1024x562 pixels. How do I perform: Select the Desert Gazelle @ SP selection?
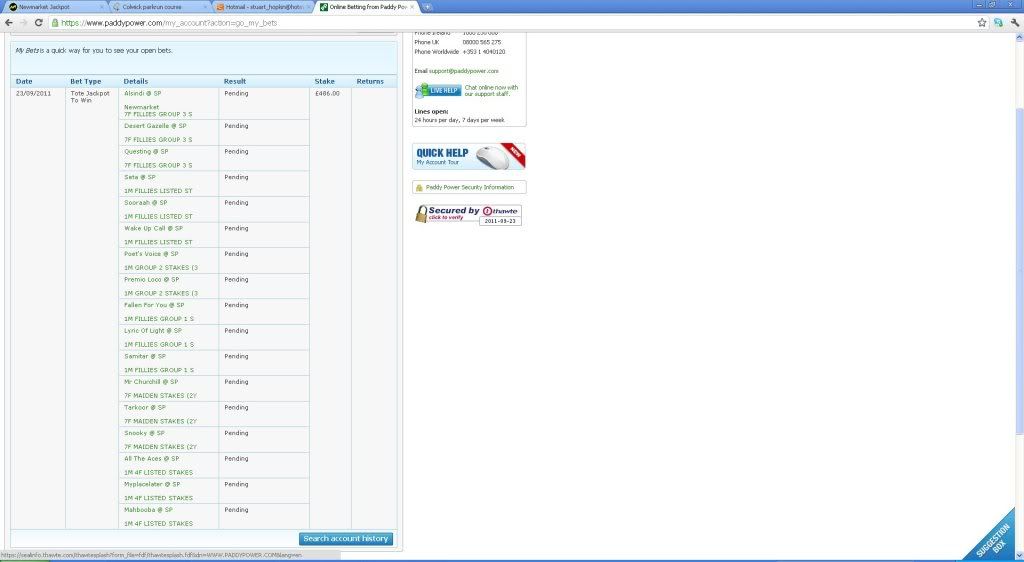(x=155, y=126)
